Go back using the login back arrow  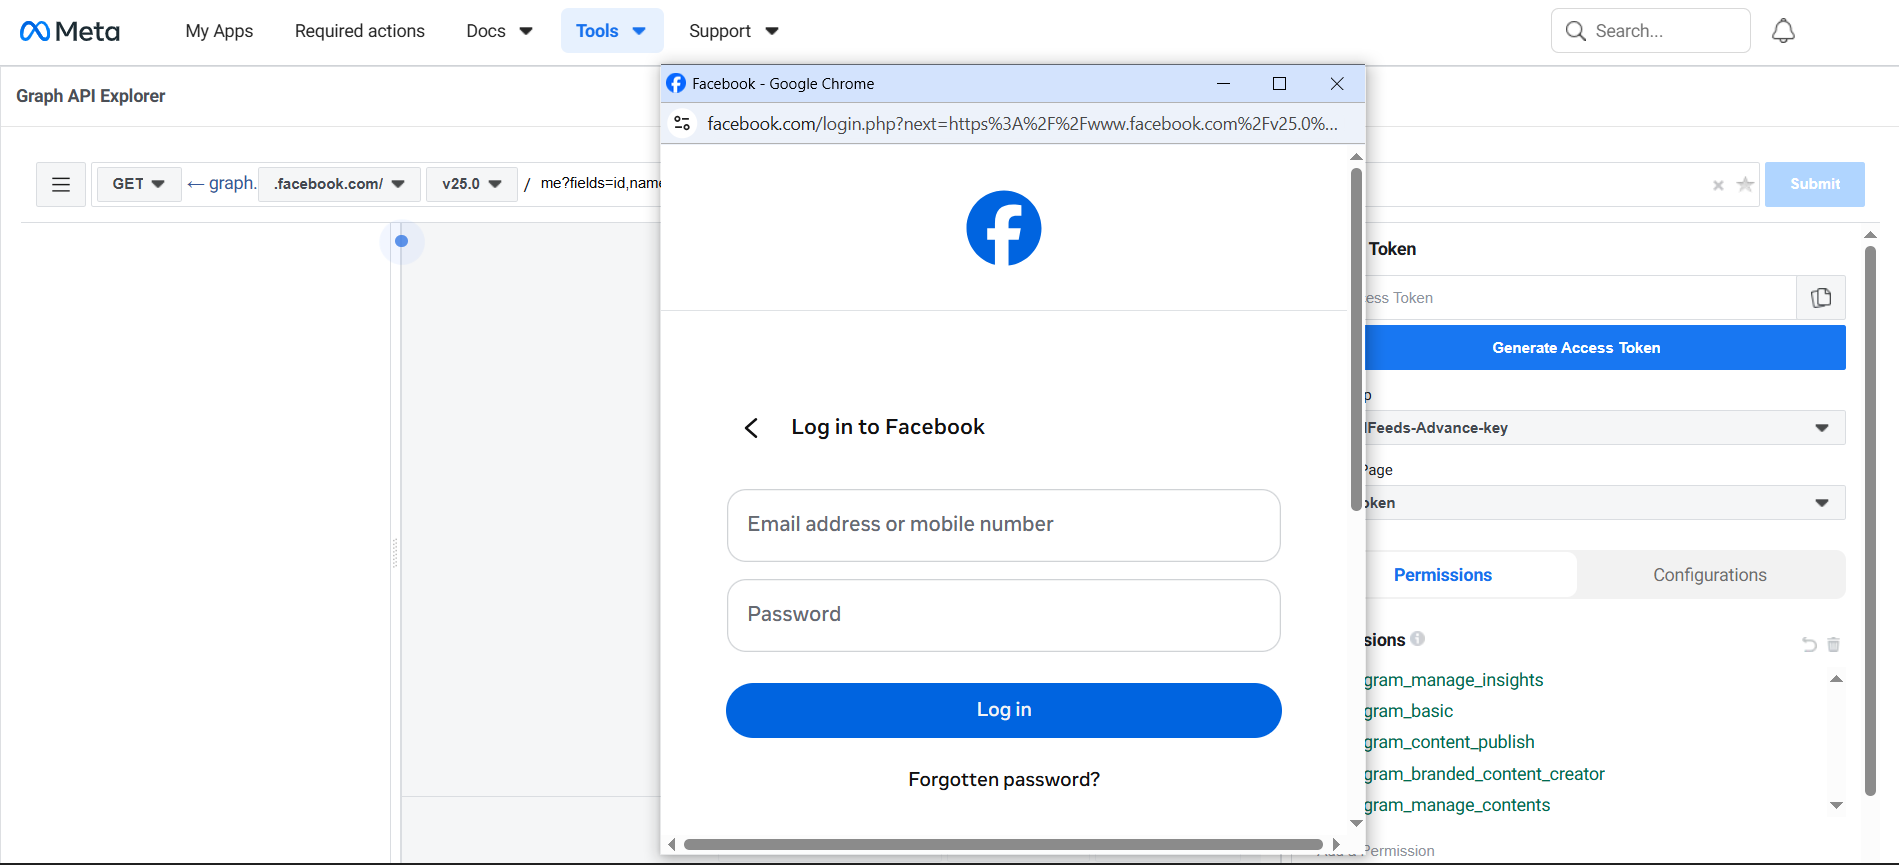[x=752, y=428]
